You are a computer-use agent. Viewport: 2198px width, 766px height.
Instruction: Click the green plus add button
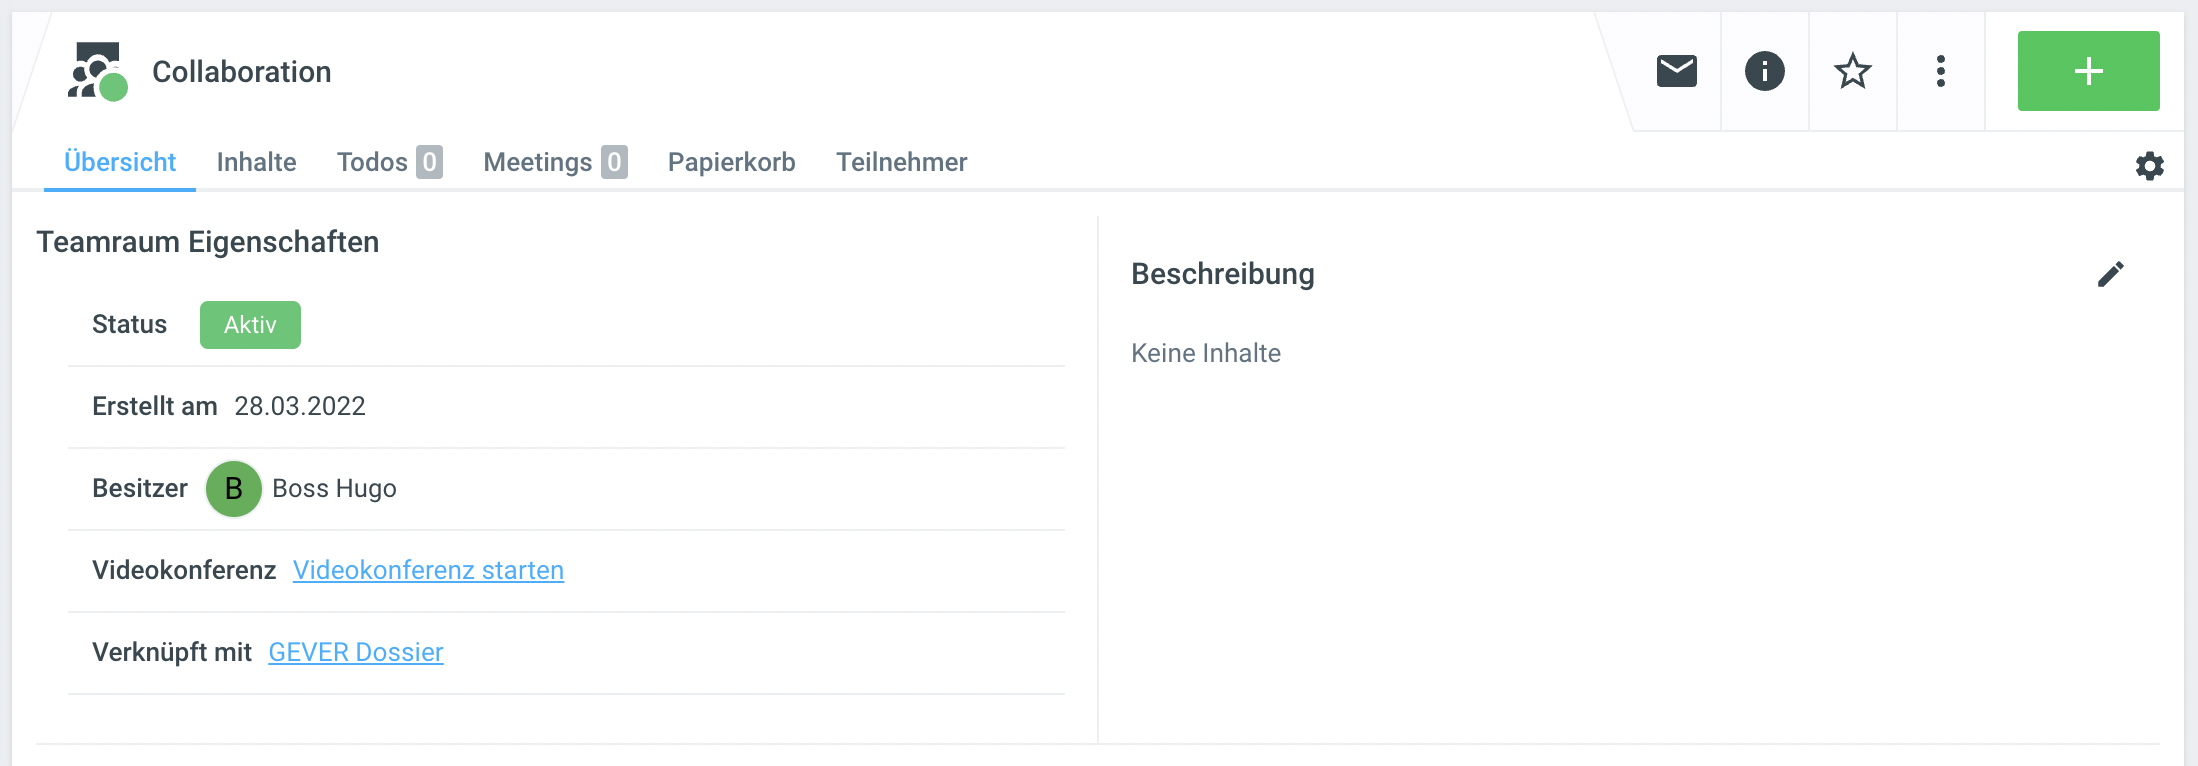(x=2088, y=71)
